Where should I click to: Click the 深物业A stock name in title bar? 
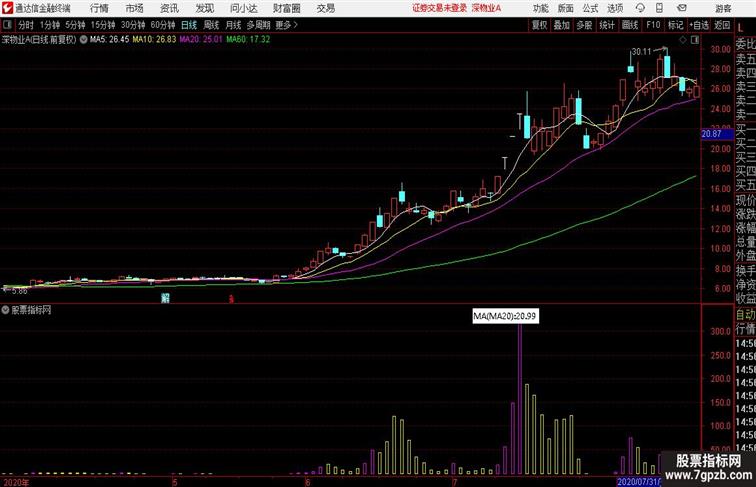(486, 8)
